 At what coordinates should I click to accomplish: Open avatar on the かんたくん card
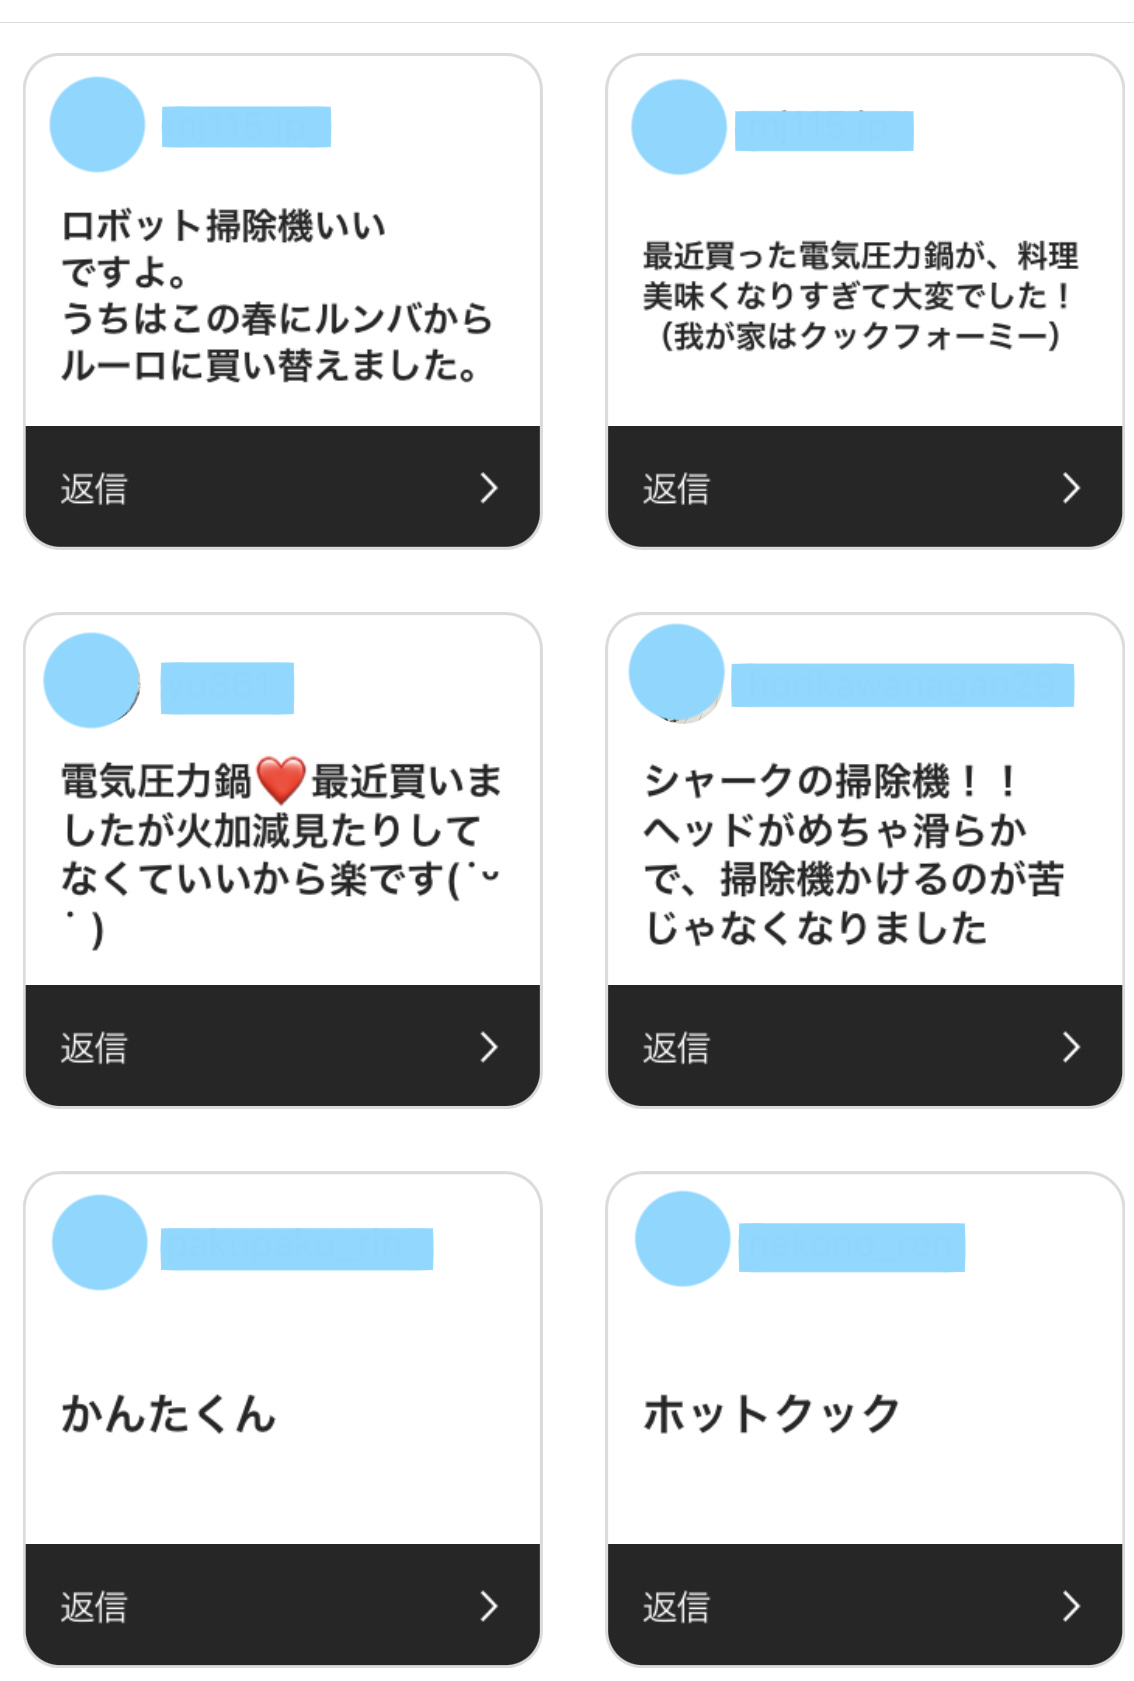99,1242
